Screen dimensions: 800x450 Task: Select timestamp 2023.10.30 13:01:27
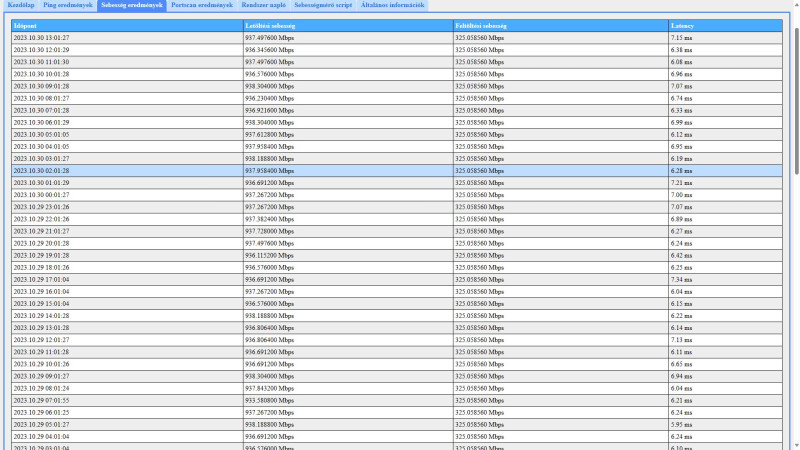(41, 38)
